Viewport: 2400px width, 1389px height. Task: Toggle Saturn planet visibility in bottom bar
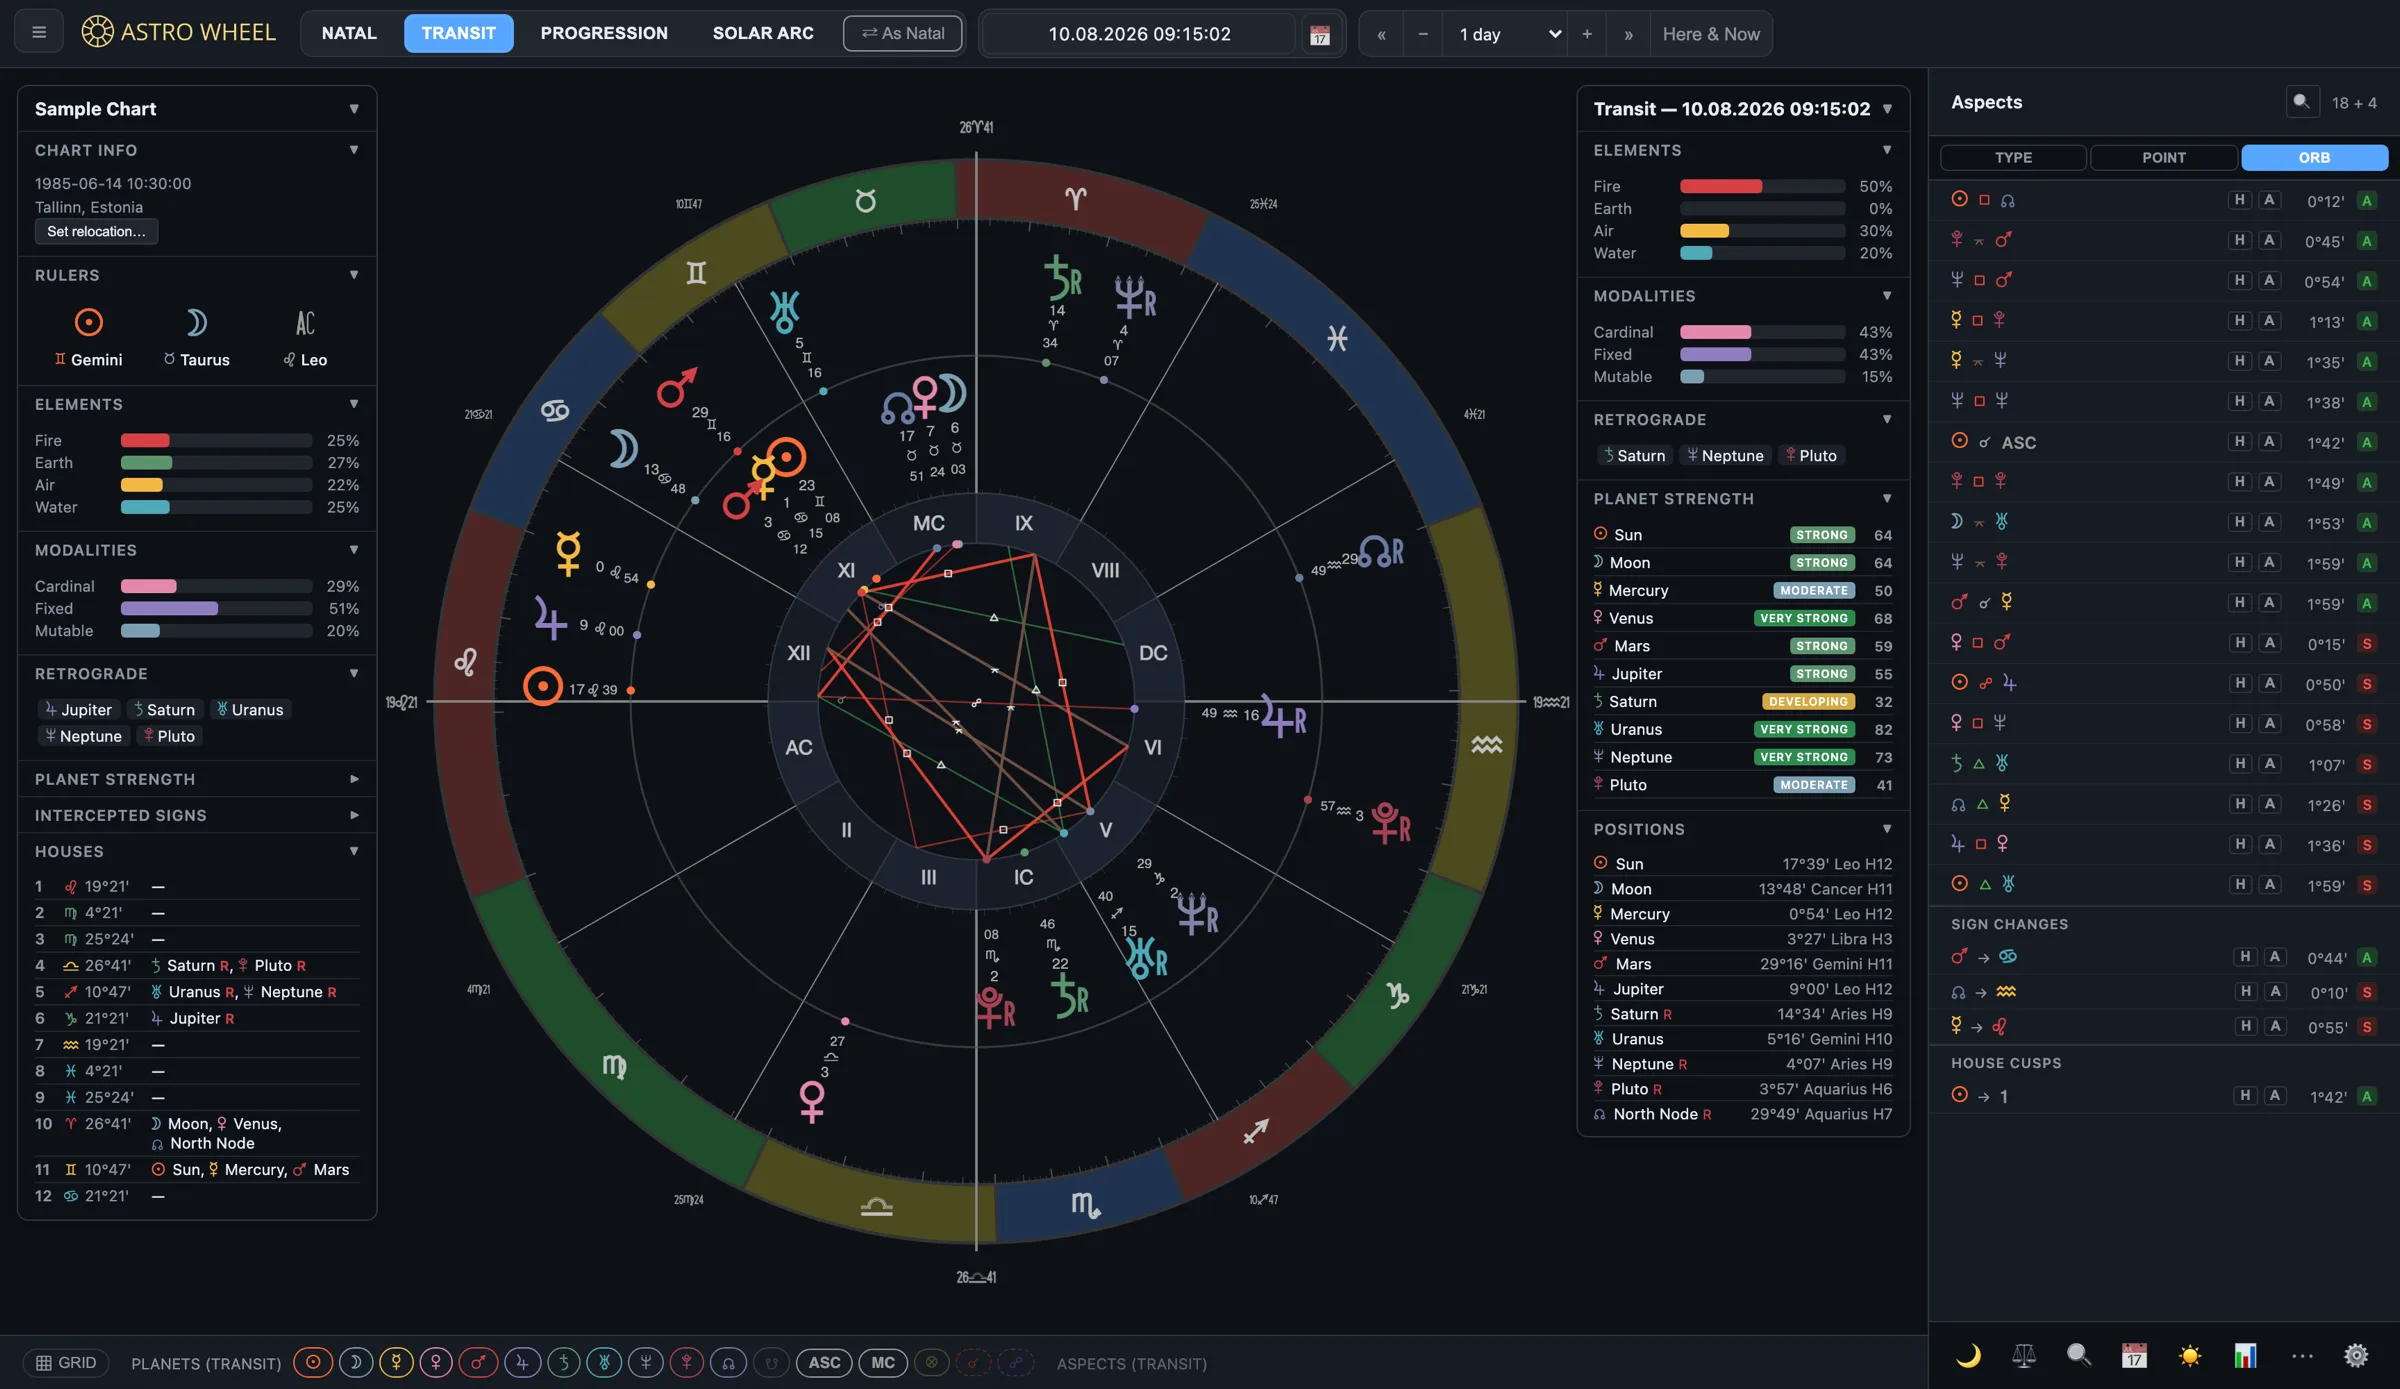(563, 1362)
